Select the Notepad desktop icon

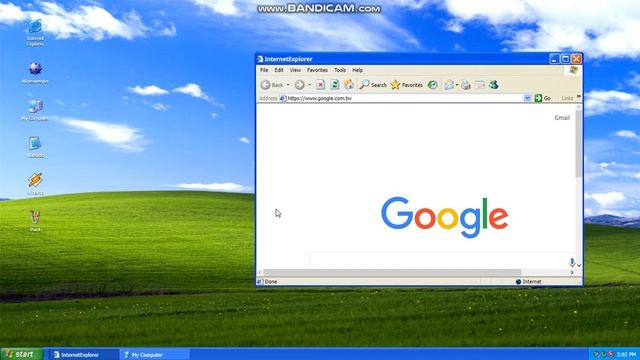[35, 147]
